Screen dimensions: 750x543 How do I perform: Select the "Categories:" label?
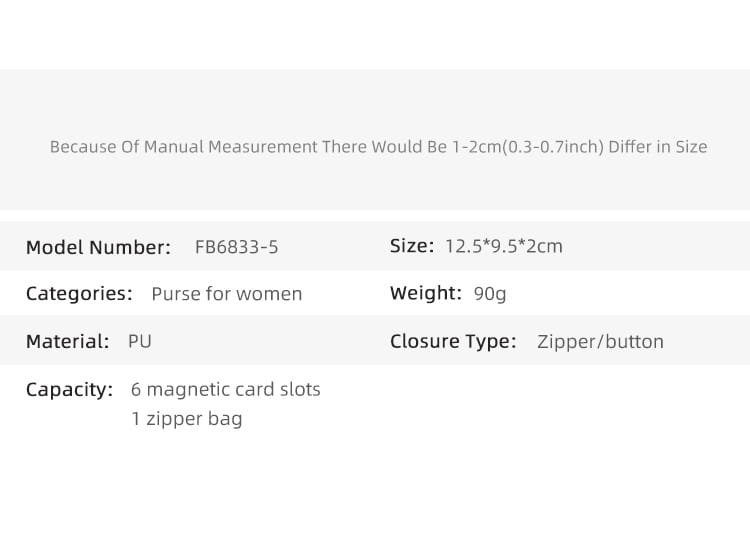79,294
